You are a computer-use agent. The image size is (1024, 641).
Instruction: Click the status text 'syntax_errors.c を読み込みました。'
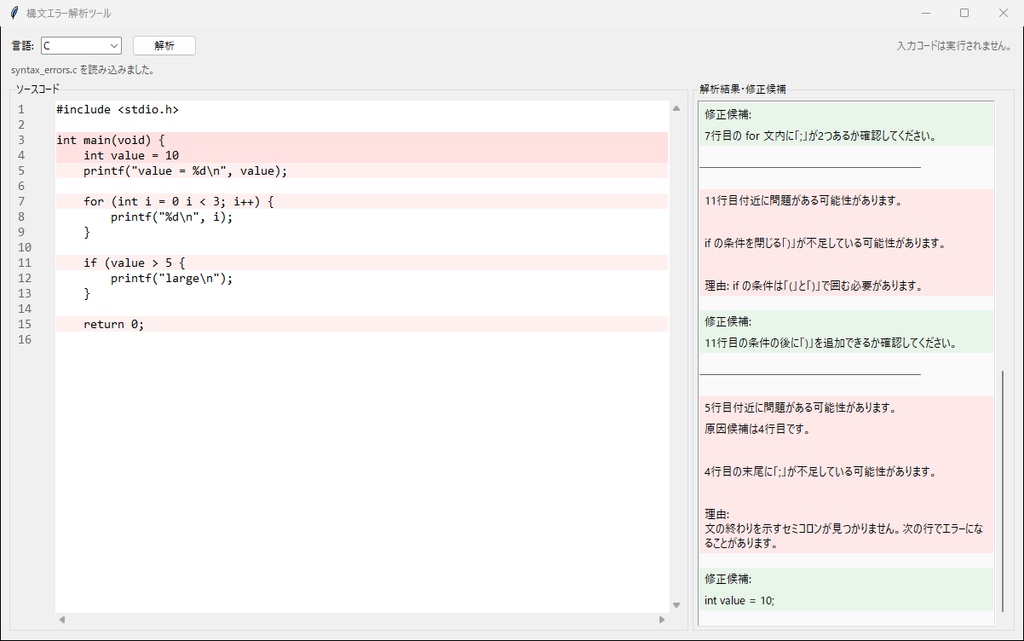click(x=82, y=70)
